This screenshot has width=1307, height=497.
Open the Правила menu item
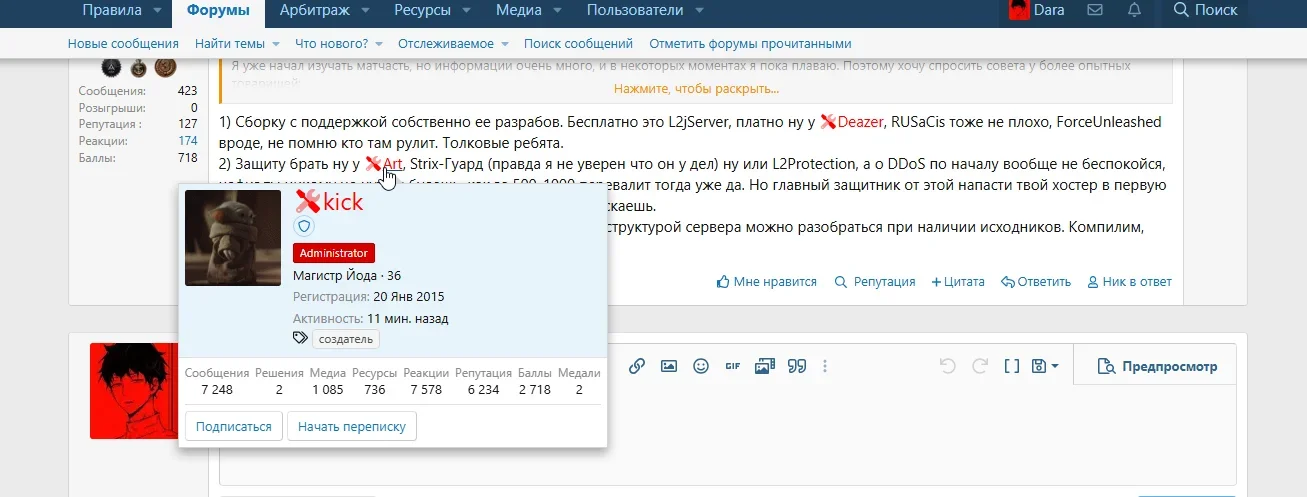111,10
